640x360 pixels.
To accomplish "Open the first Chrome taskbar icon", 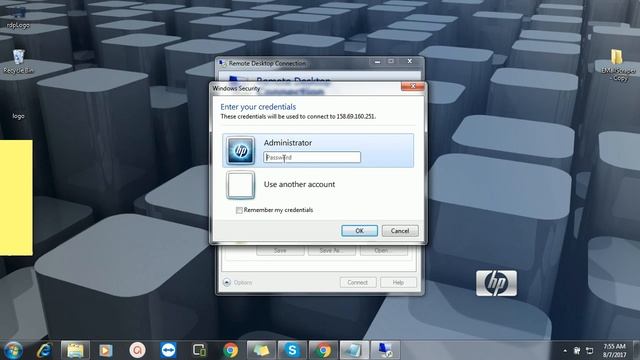I will point(231,350).
